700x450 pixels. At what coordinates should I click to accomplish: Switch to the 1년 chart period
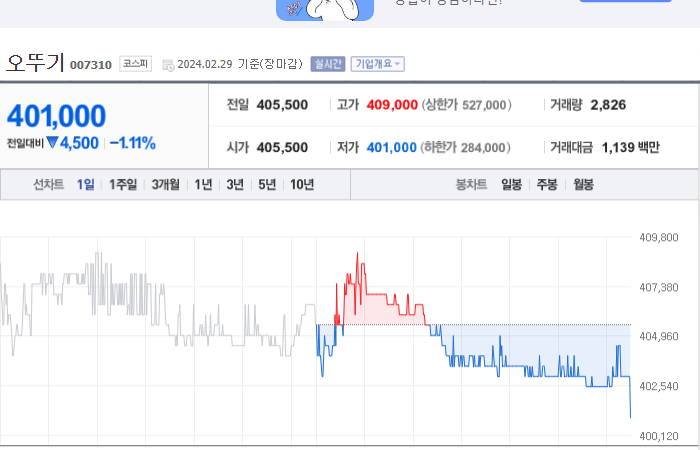[203, 184]
